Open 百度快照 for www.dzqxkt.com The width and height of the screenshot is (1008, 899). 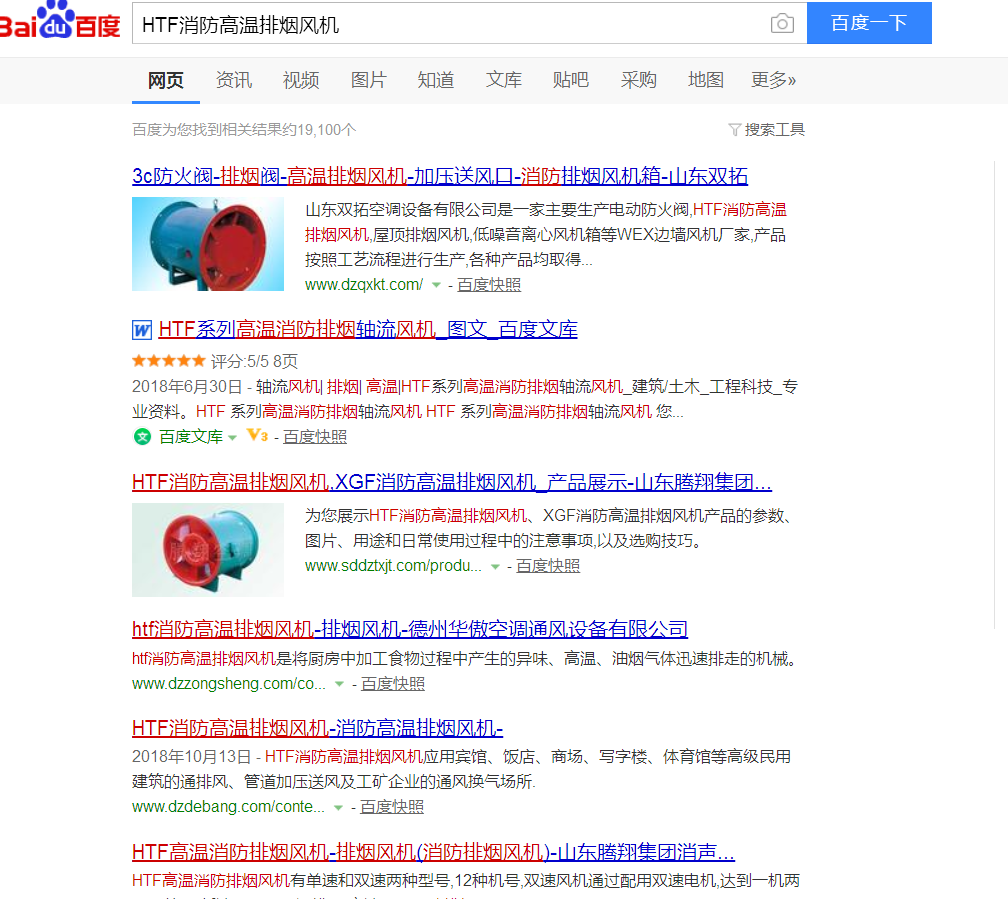click(489, 285)
